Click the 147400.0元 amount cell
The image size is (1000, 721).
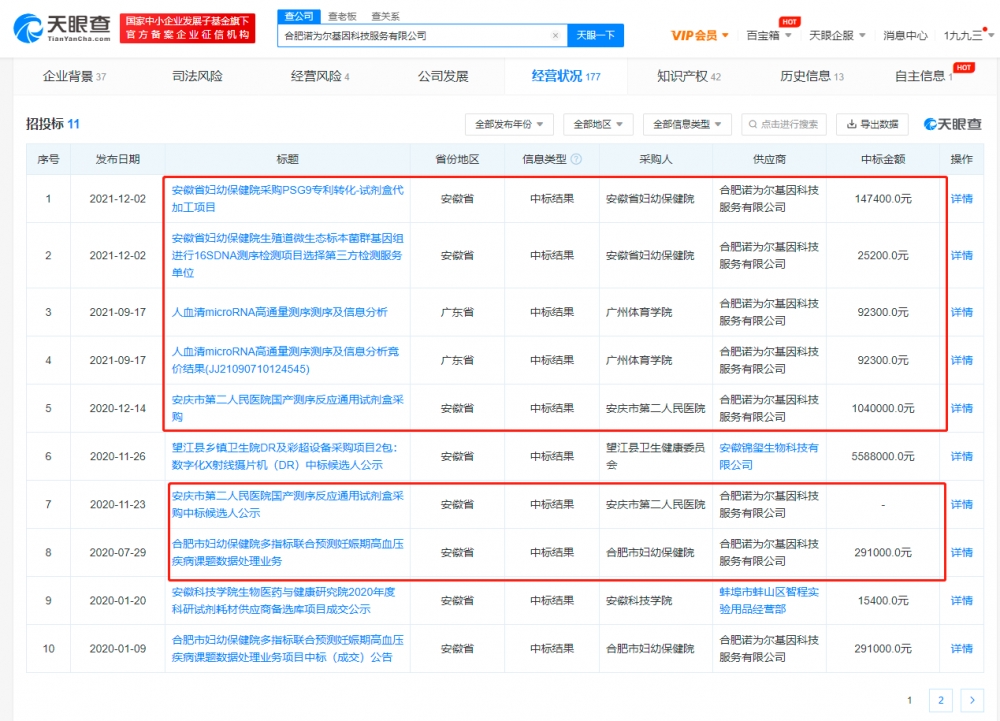[x=883, y=199]
